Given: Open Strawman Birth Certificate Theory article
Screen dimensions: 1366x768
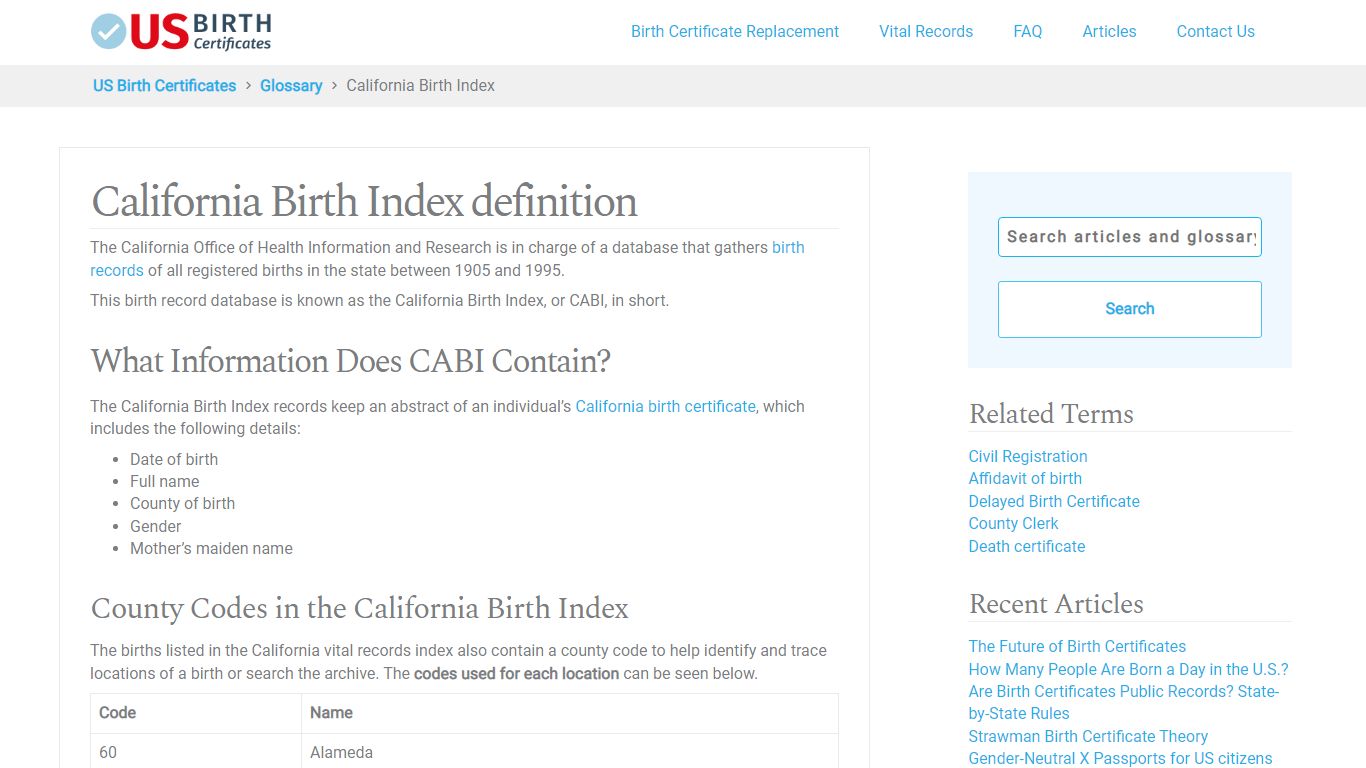Looking at the screenshot, I should (x=1088, y=736).
